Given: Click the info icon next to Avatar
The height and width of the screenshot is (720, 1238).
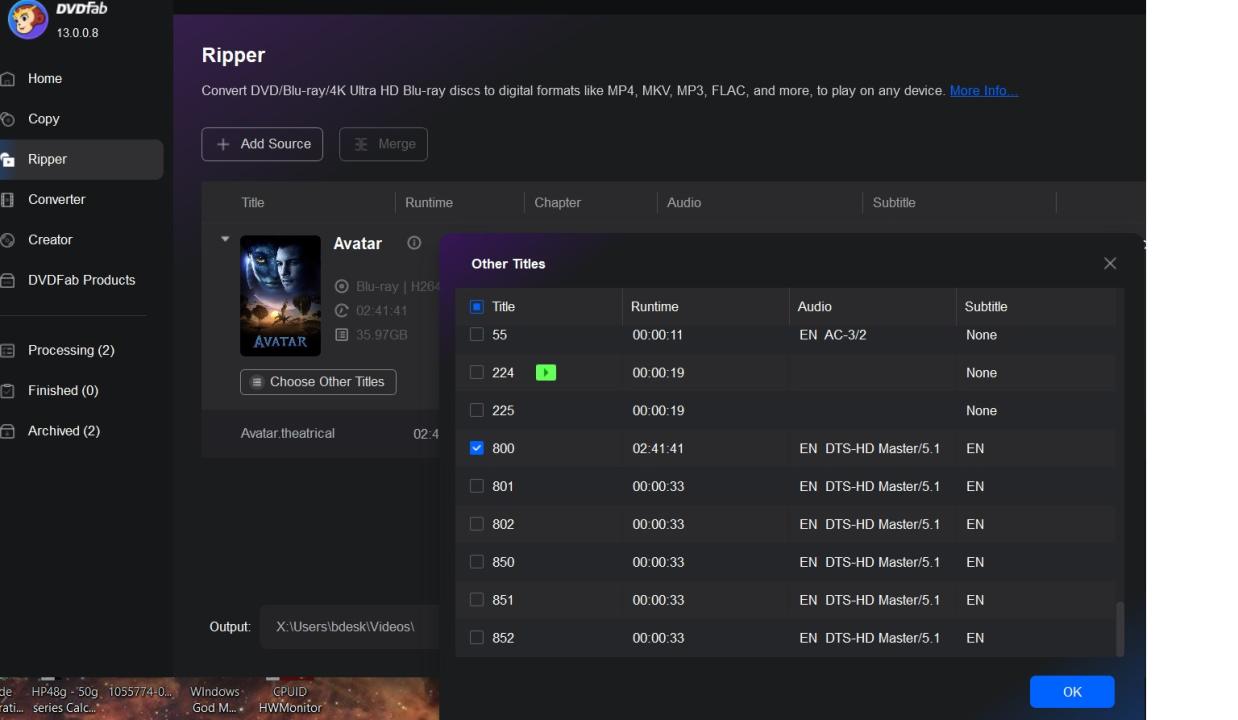Looking at the screenshot, I should (x=414, y=243).
